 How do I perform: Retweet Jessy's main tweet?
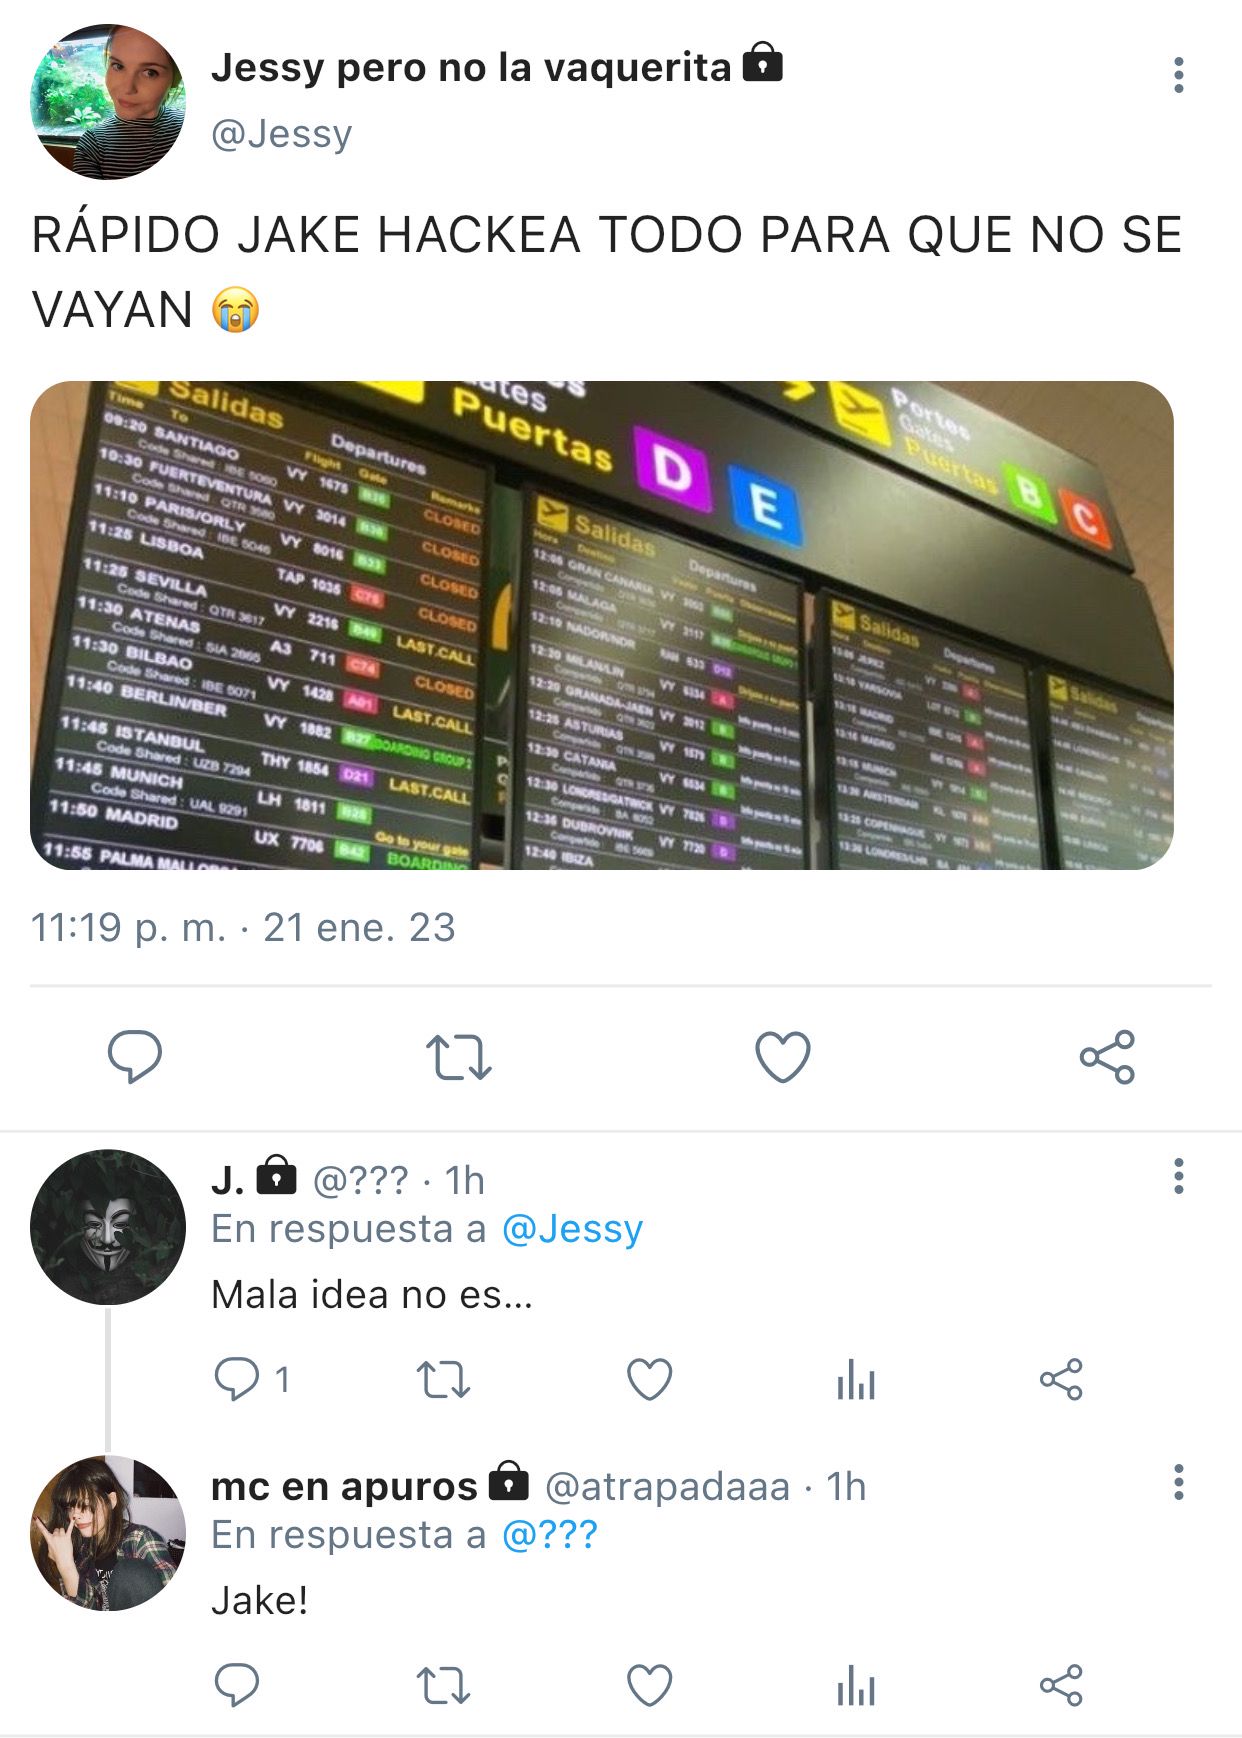point(459,1057)
